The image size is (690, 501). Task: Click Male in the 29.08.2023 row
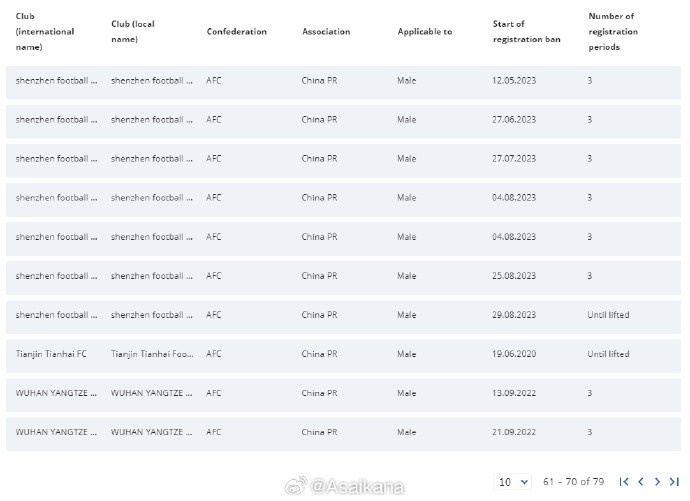point(407,315)
